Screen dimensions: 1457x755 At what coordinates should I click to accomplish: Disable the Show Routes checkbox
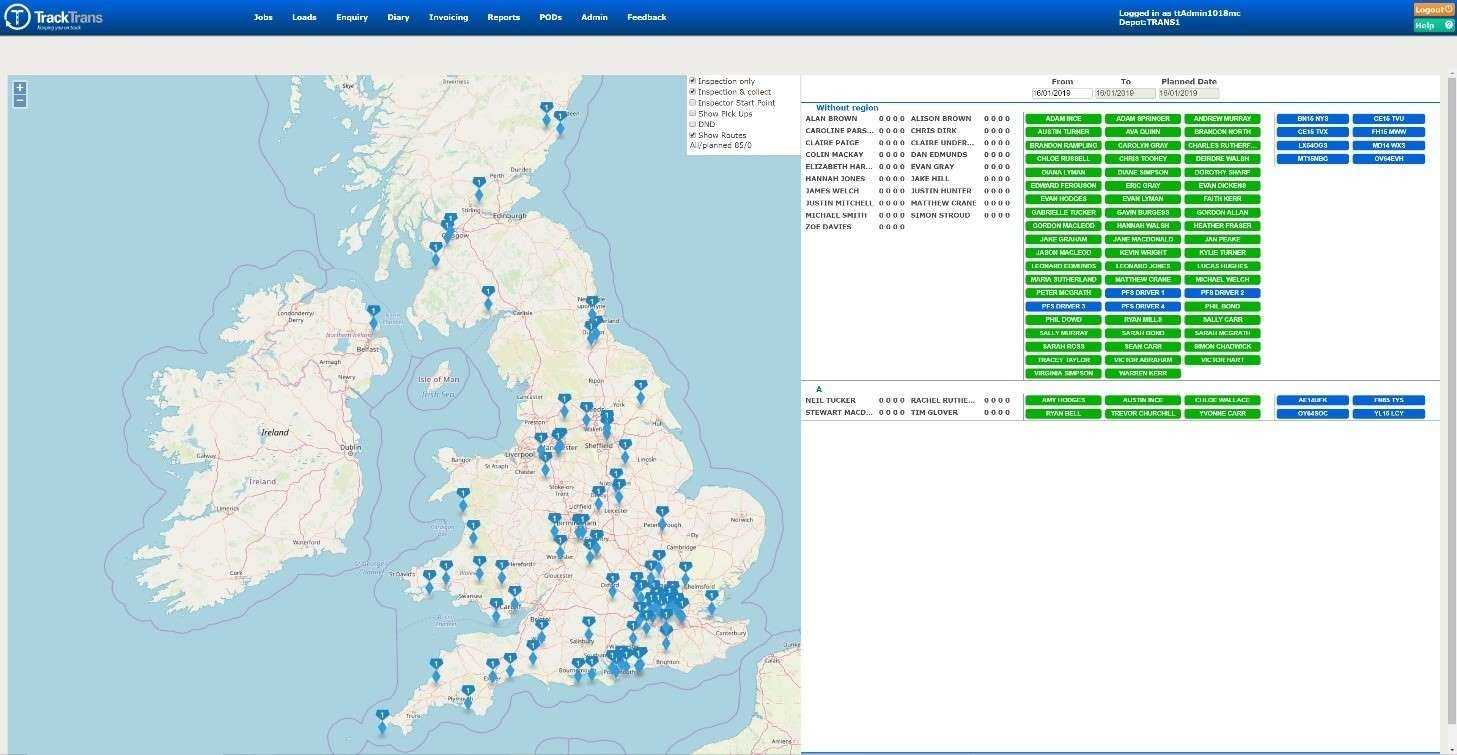coord(692,135)
